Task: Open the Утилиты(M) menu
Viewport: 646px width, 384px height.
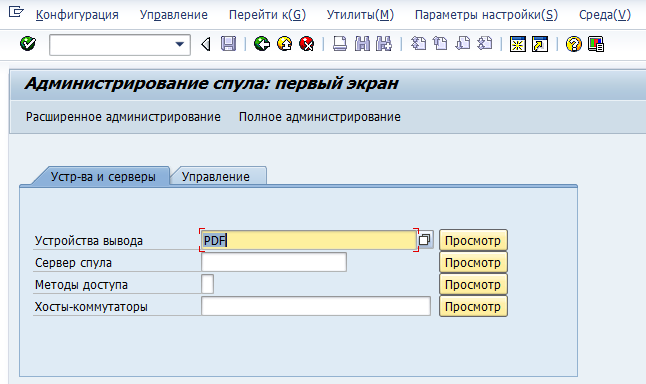Action: tap(360, 15)
